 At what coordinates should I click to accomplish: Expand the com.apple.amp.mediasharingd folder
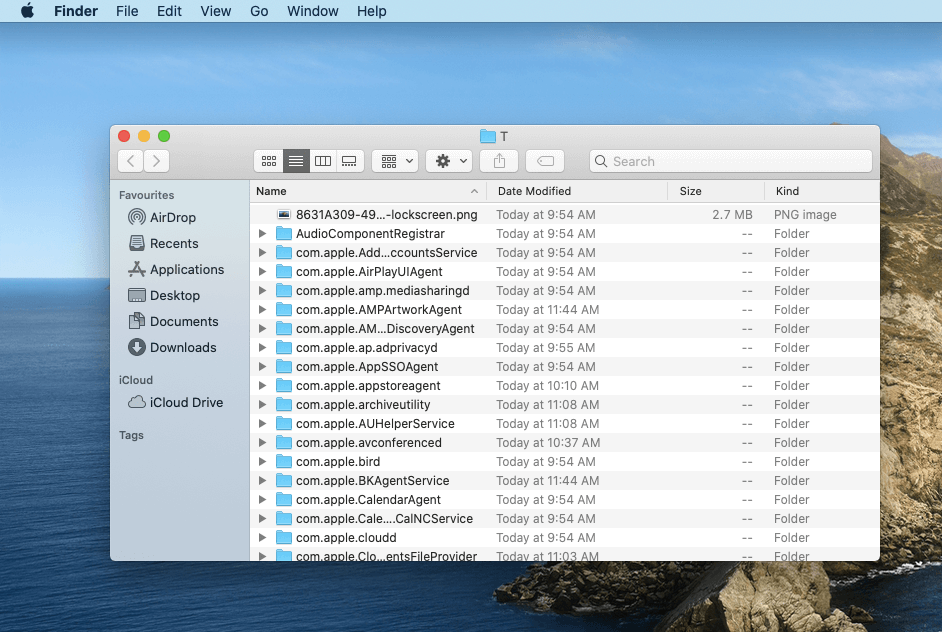pos(263,291)
